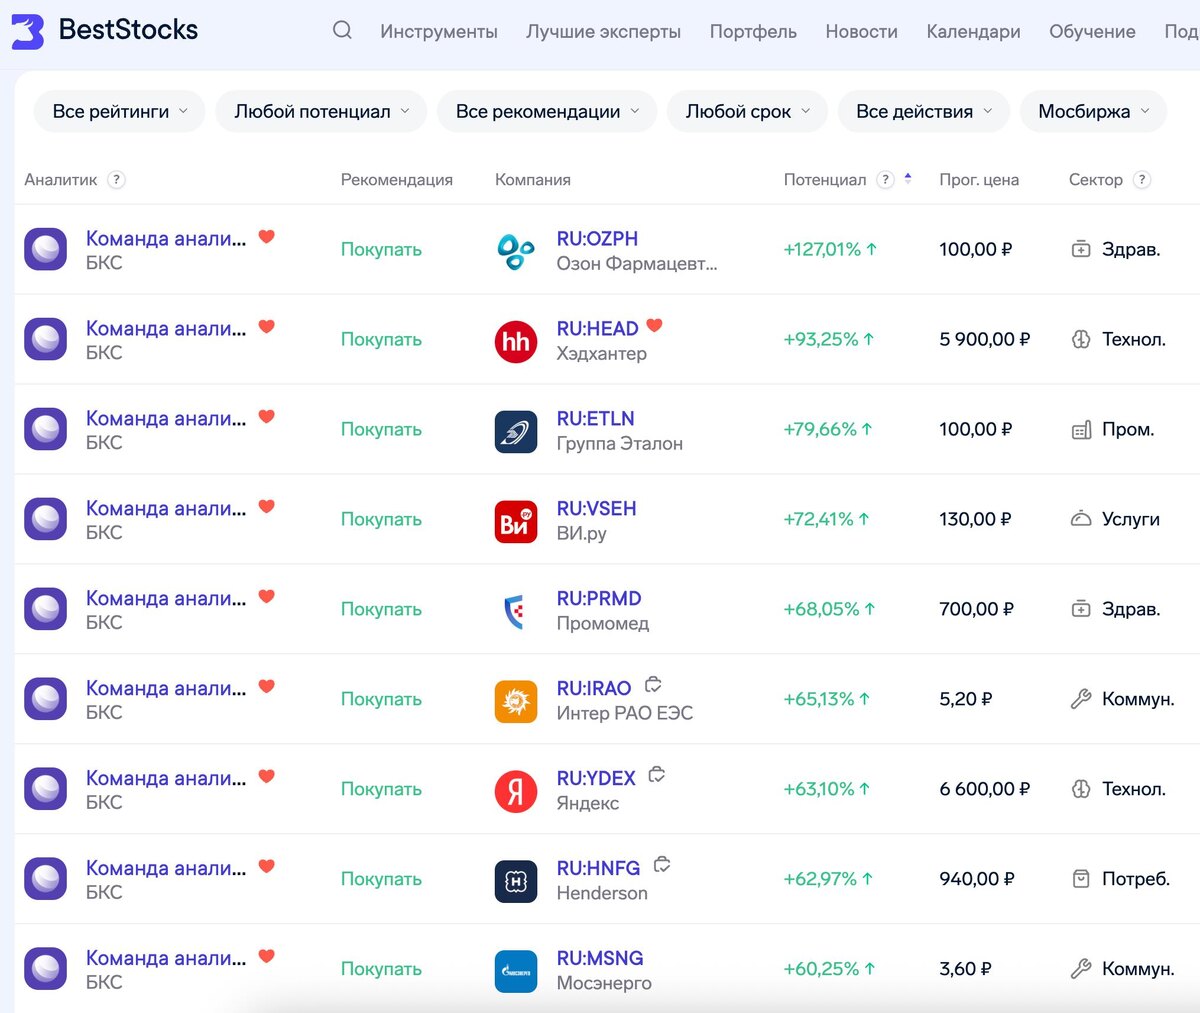The width and height of the screenshot is (1200, 1013).
Task: Open the RU:YDEX ticker link
Action: pyautogui.click(x=596, y=778)
